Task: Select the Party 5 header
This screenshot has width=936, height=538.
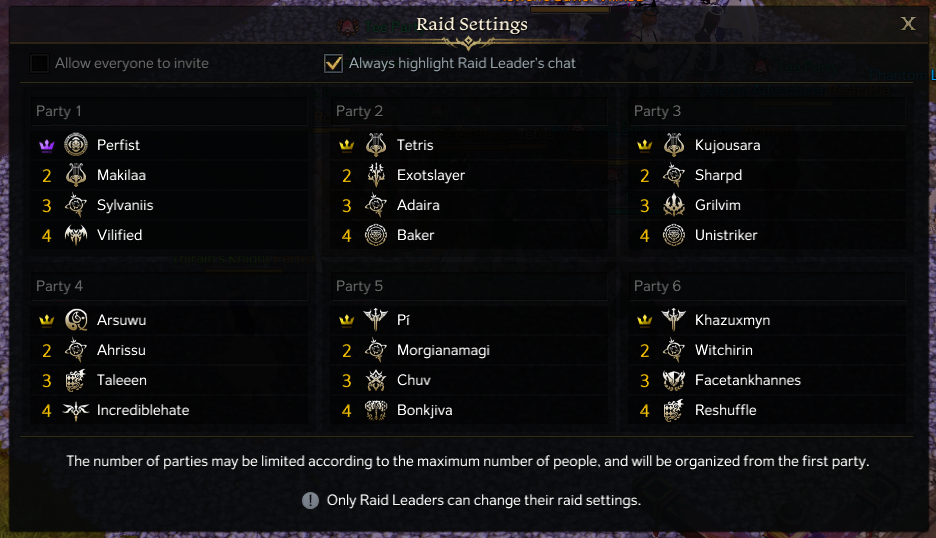Action: click(359, 286)
